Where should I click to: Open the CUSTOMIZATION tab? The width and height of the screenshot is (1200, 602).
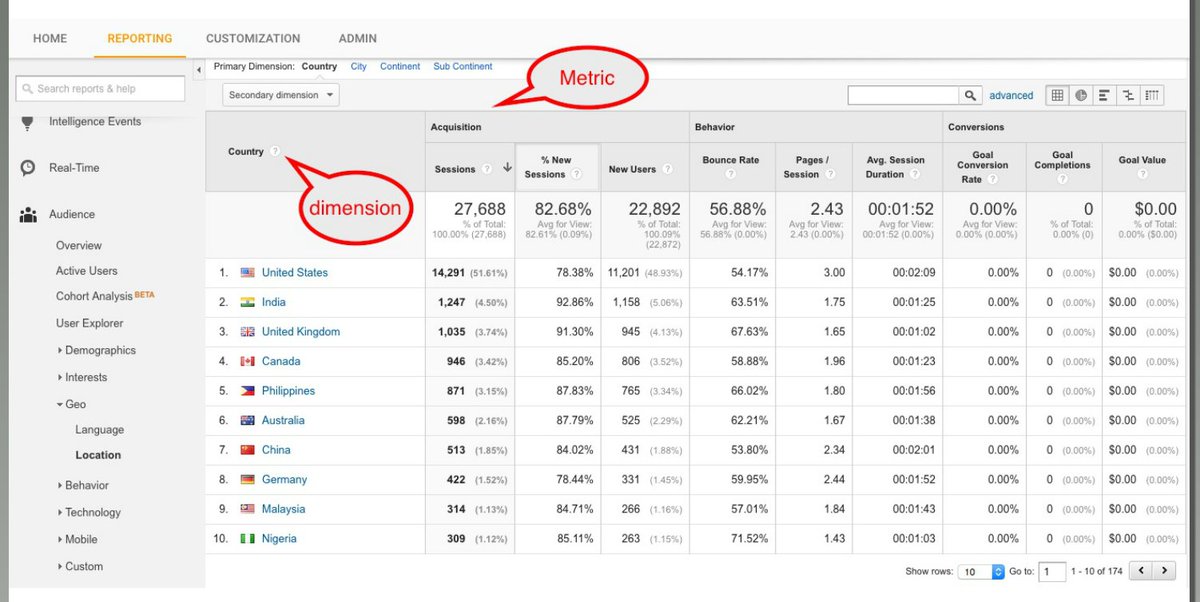[253, 38]
